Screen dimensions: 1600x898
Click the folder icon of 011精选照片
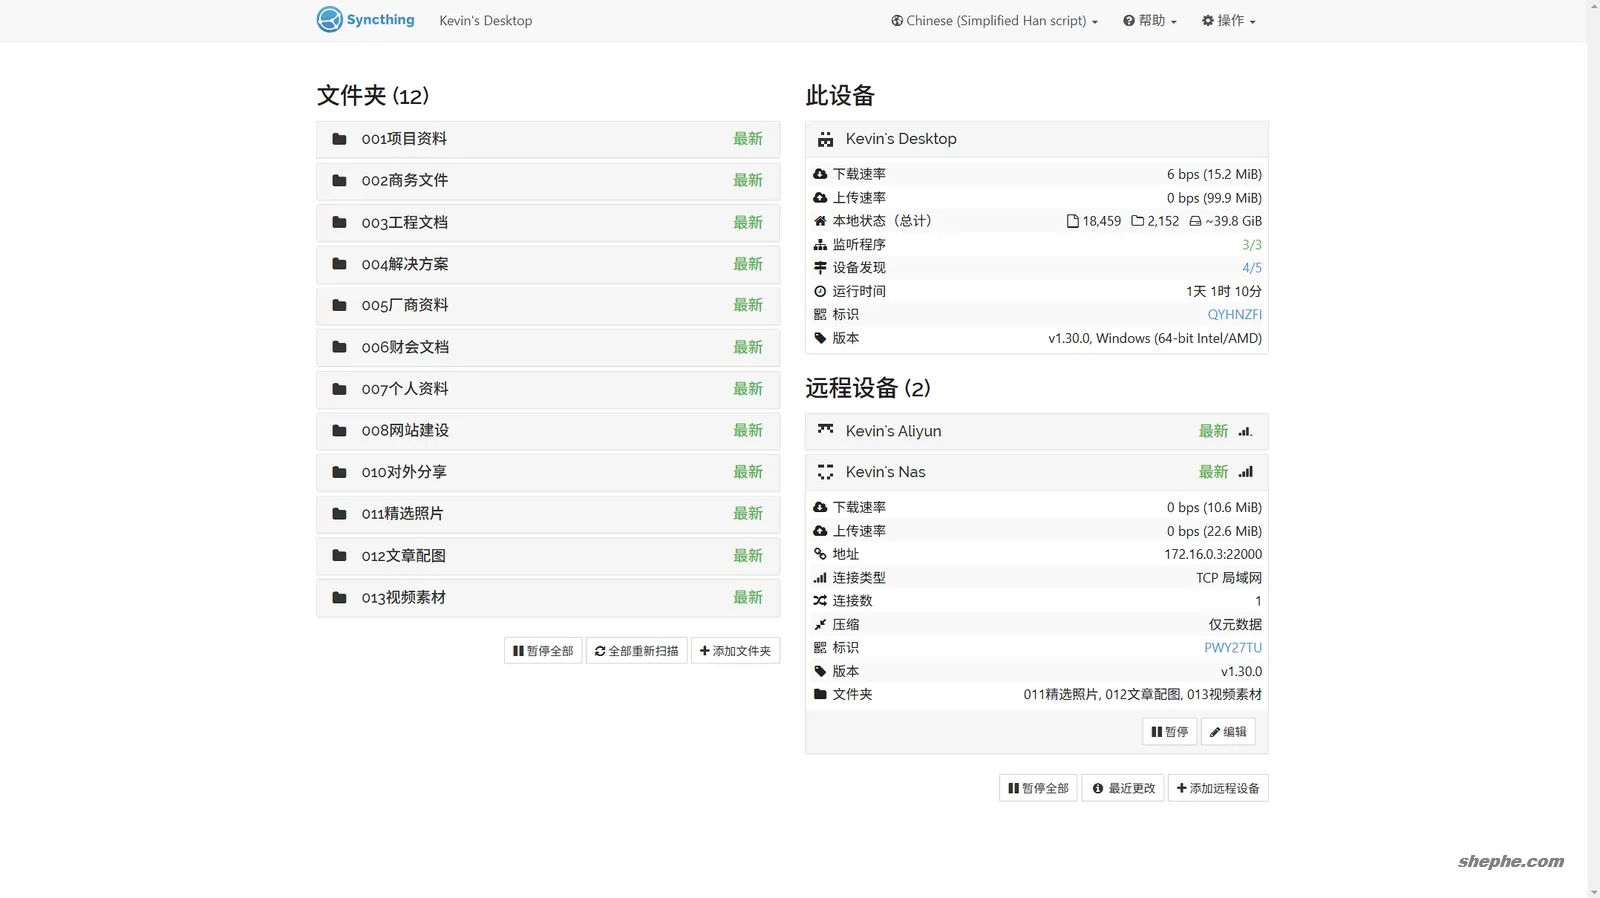[340, 514]
